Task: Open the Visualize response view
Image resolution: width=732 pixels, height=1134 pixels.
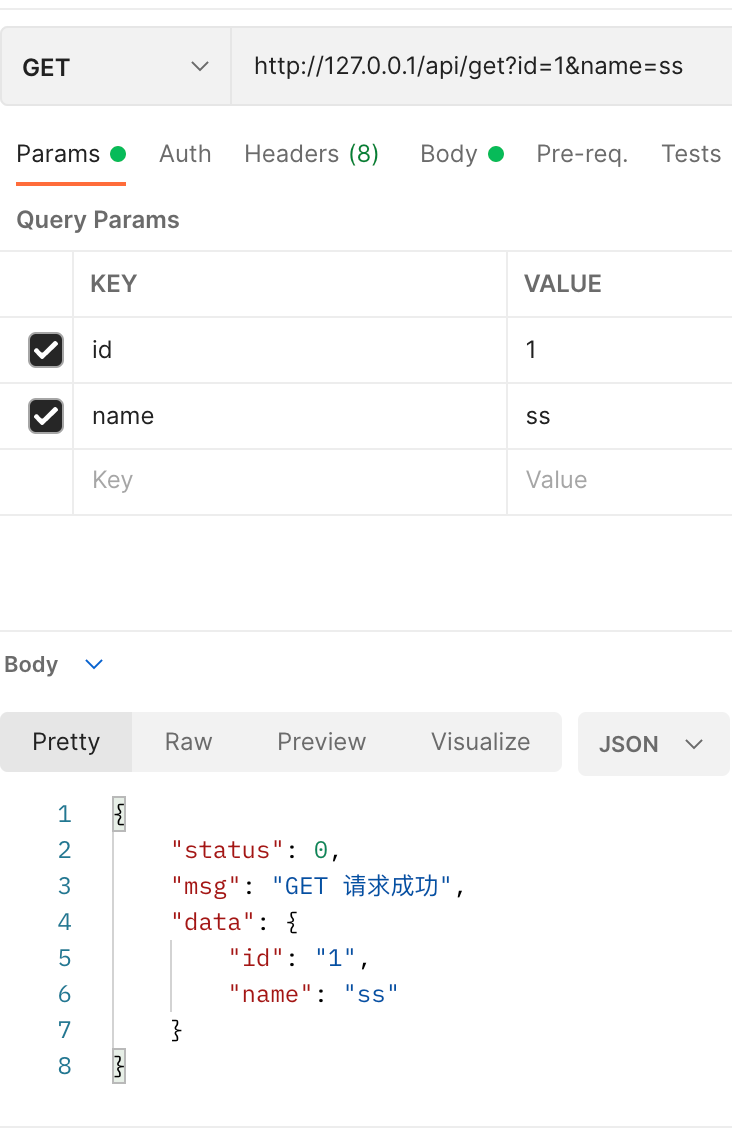Action: coord(480,742)
